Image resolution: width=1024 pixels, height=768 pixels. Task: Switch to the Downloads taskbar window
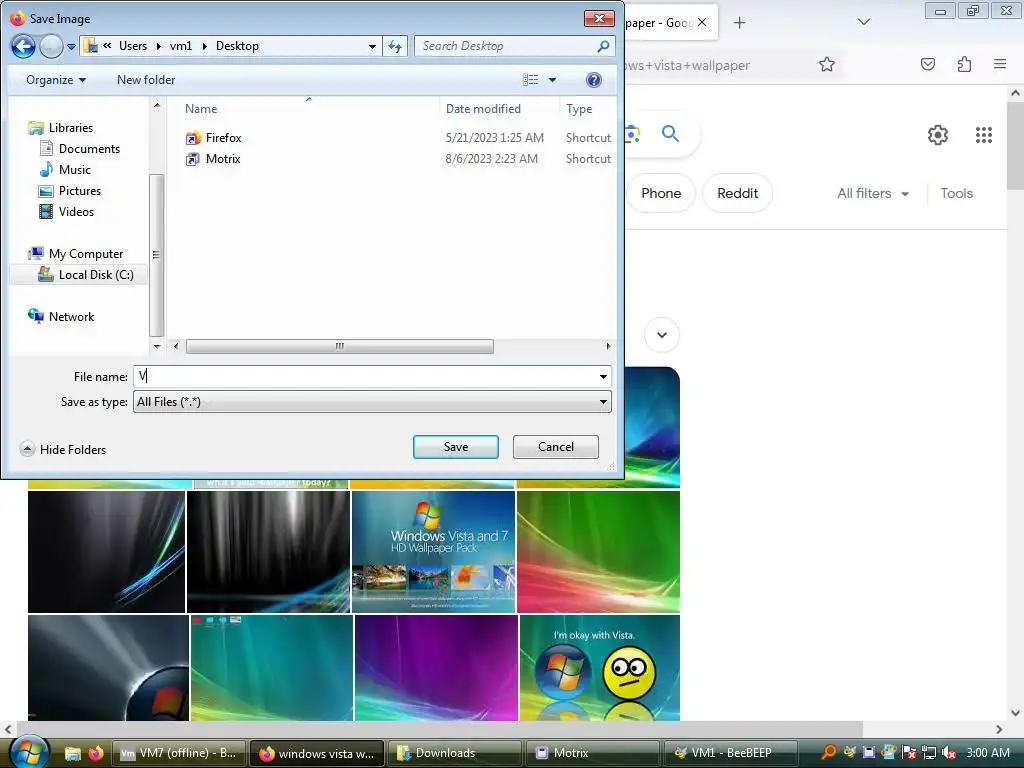pyautogui.click(x=455, y=753)
